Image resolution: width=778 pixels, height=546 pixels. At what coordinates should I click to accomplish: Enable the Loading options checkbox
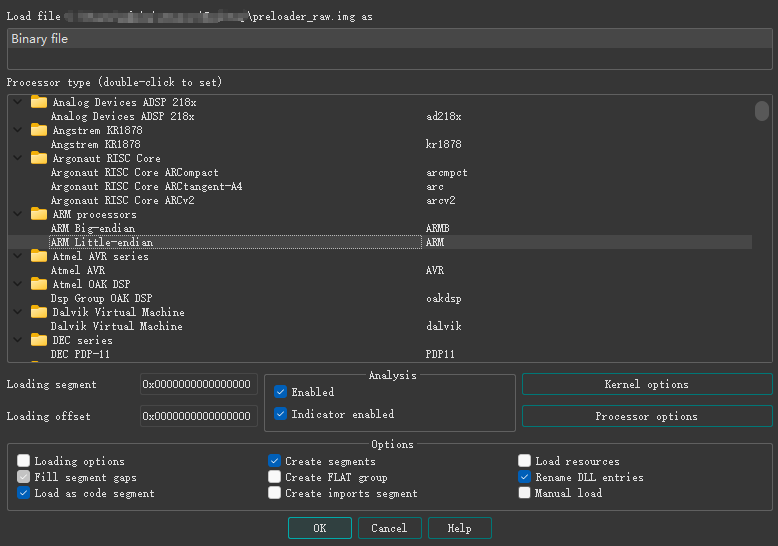coord(24,461)
